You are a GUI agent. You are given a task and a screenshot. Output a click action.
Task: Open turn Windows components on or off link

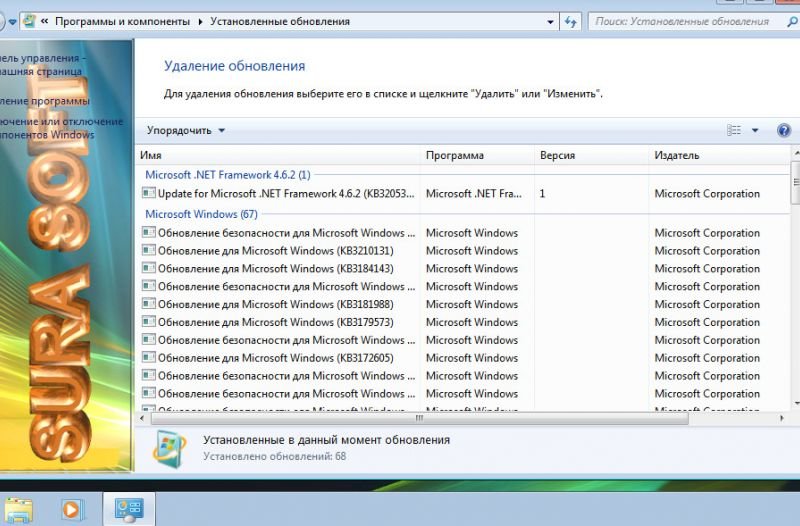click(61, 128)
